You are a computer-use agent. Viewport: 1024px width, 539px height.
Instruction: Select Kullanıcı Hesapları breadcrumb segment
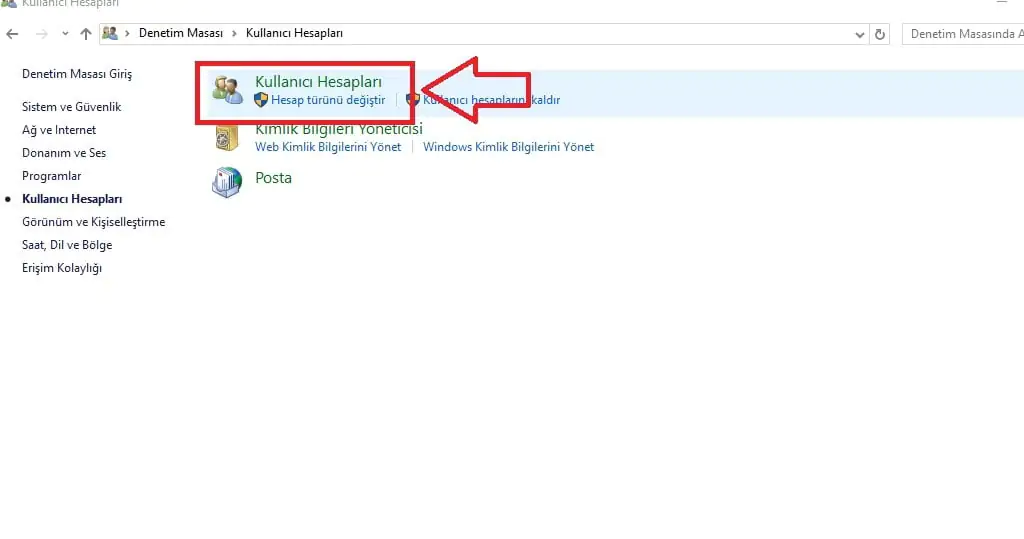click(294, 33)
